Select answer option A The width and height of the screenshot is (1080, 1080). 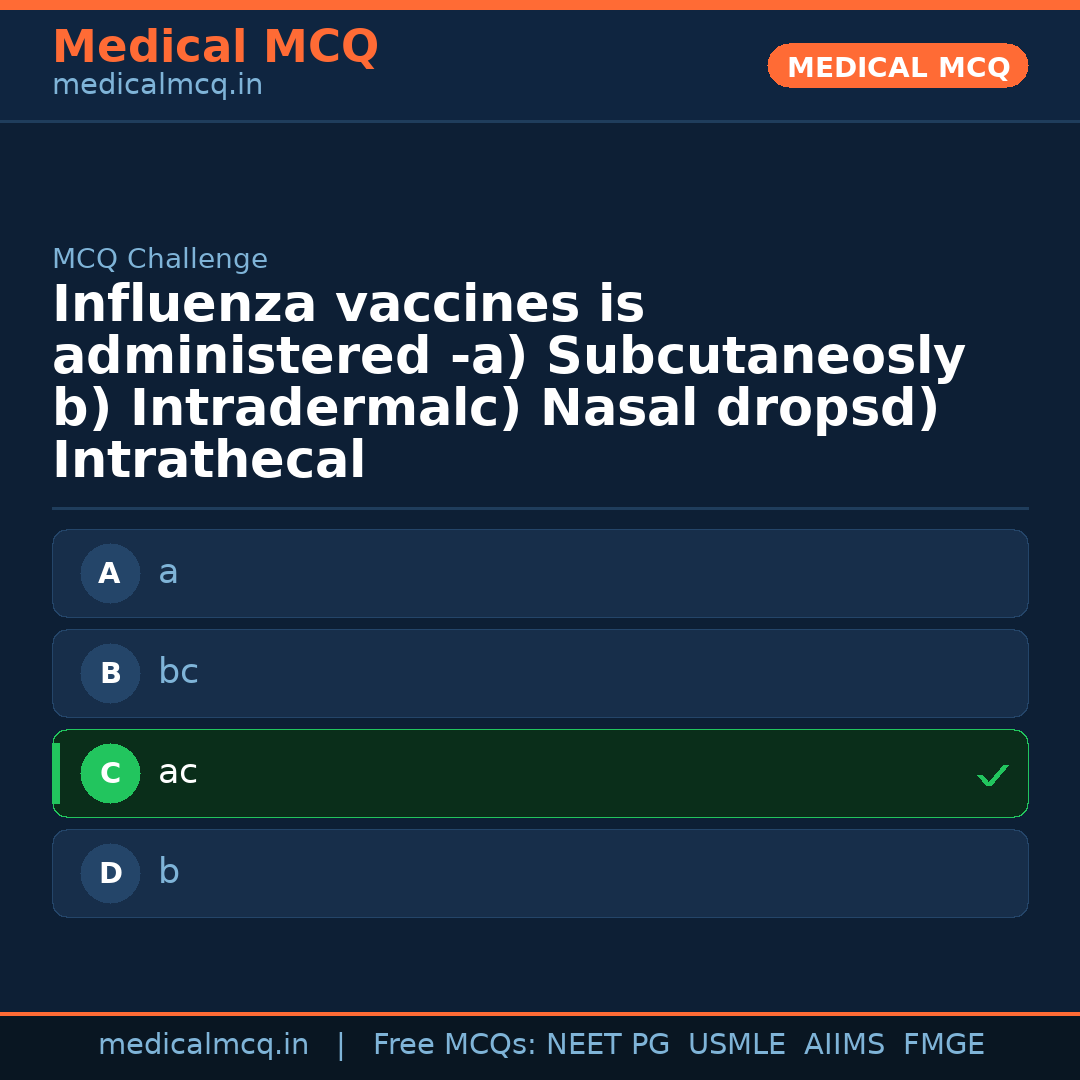pos(540,573)
